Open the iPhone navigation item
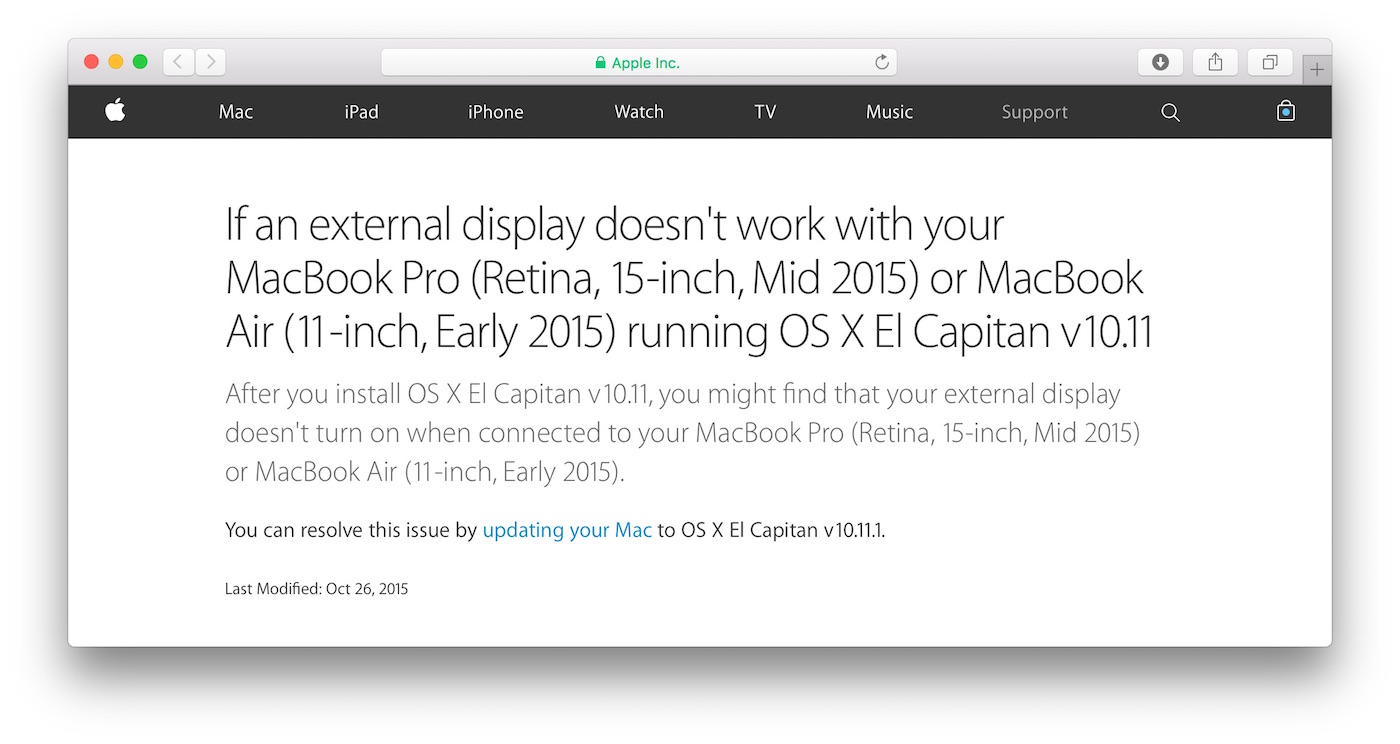 point(496,112)
